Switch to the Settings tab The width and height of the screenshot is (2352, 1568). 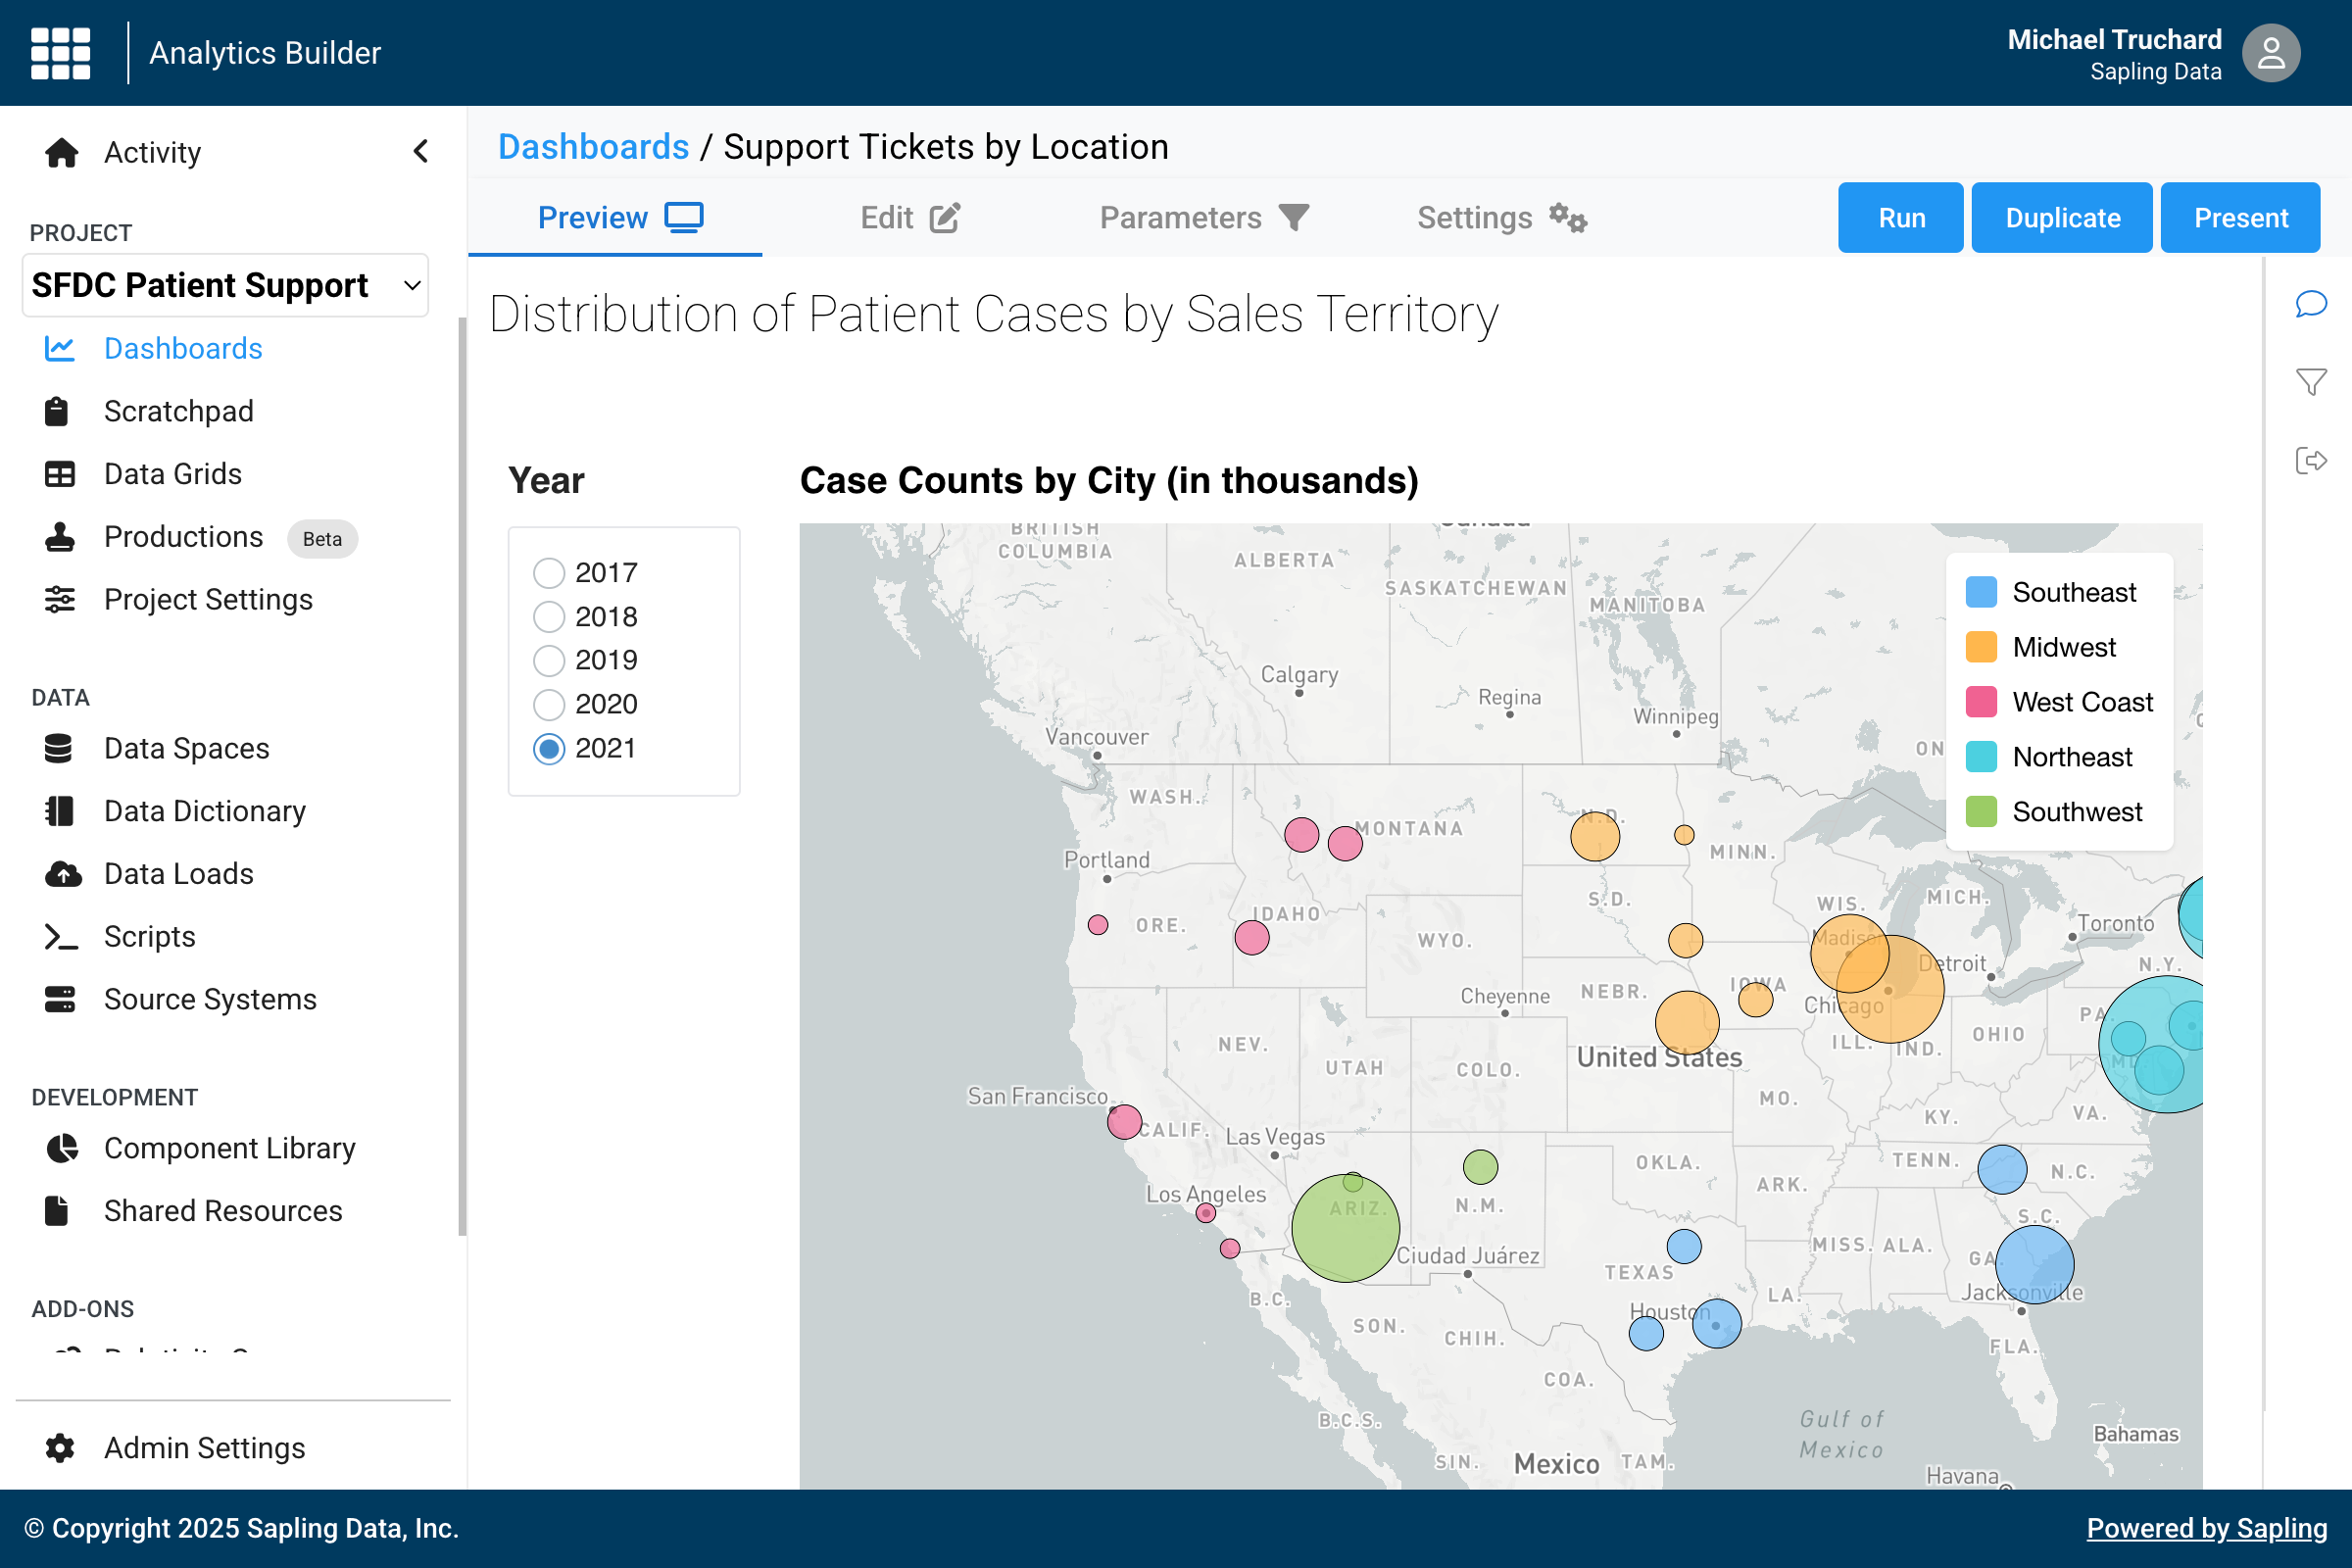1500,218
